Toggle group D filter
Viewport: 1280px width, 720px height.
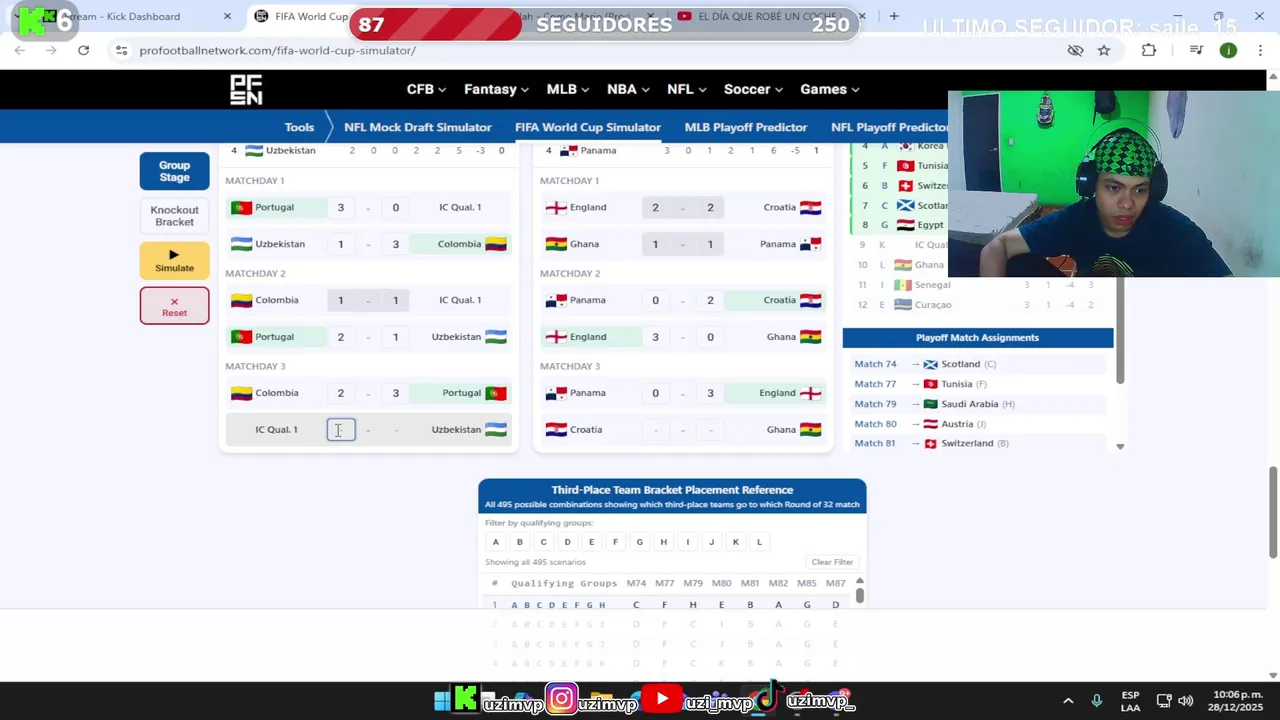click(x=567, y=542)
